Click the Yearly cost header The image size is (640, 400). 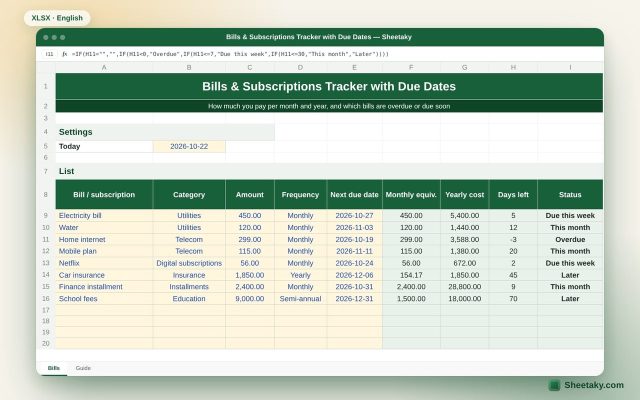coord(464,195)
